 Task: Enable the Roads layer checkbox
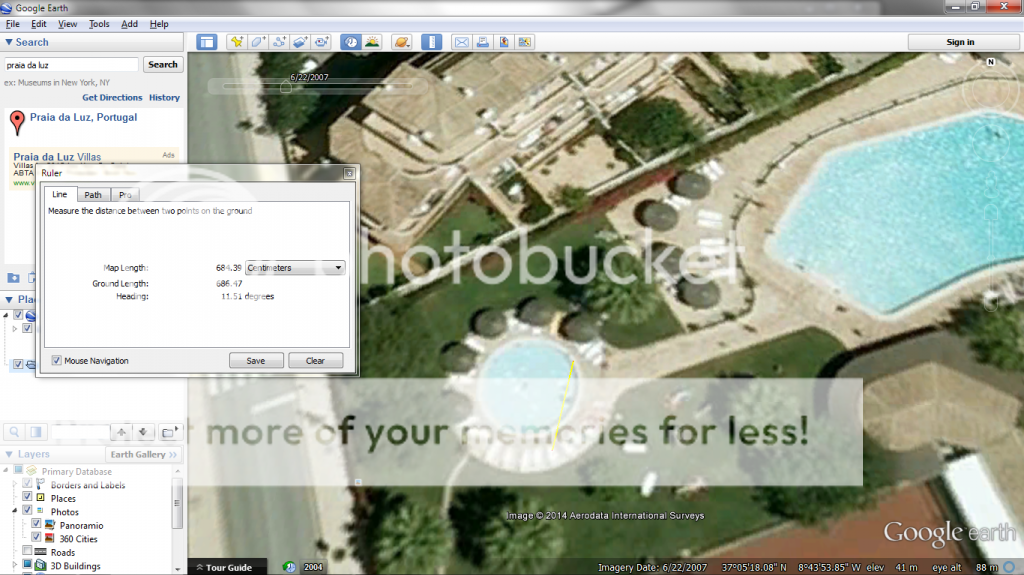coord(27,551)
